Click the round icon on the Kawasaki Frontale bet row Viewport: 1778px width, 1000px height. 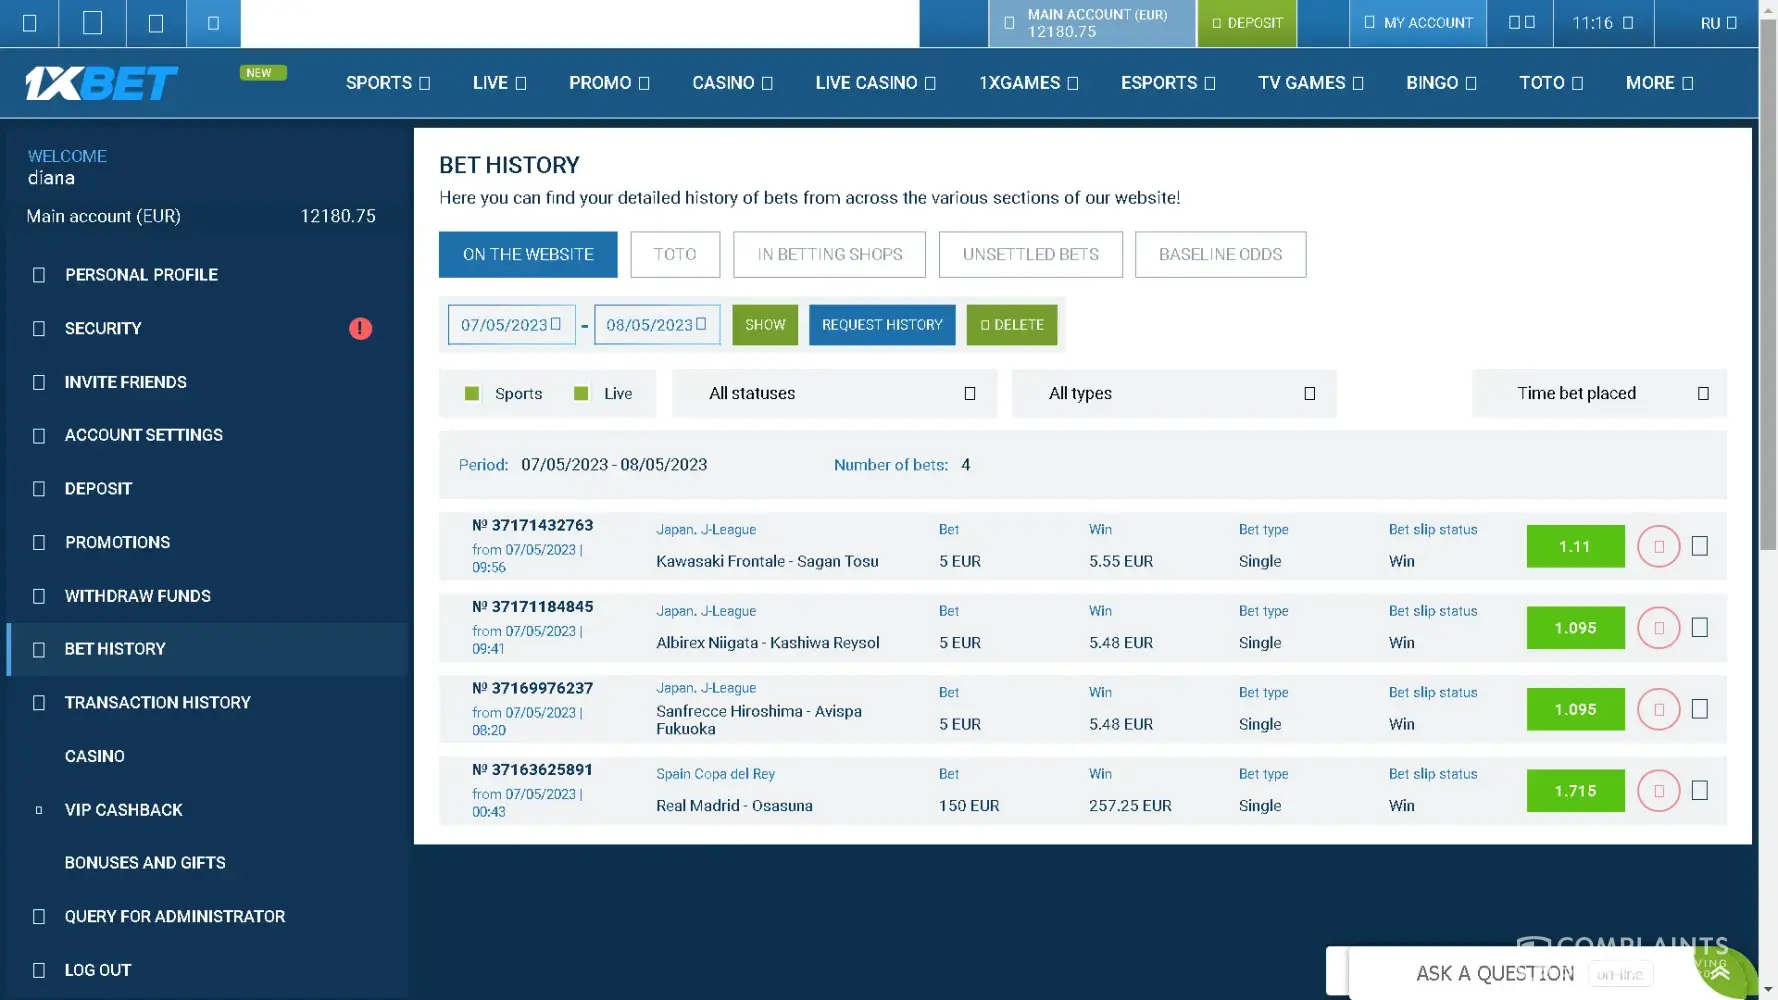[1658, 547]
